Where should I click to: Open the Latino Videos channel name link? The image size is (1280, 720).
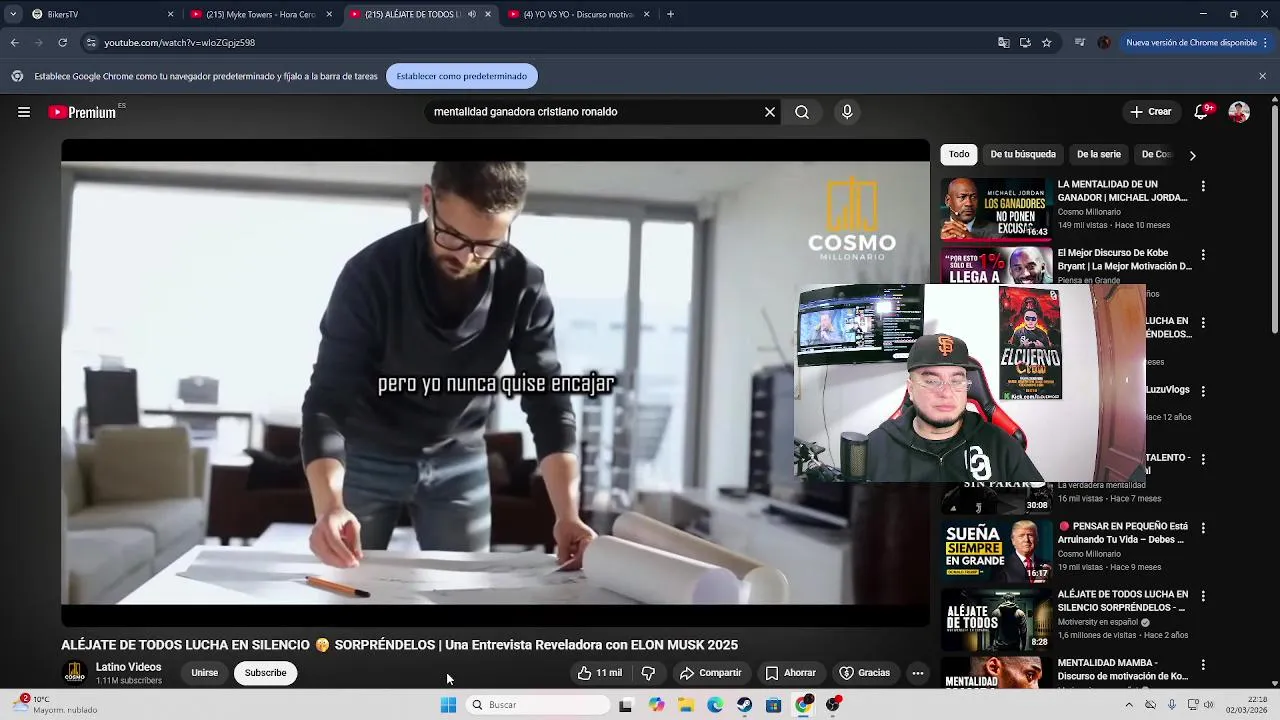[128, 667]
